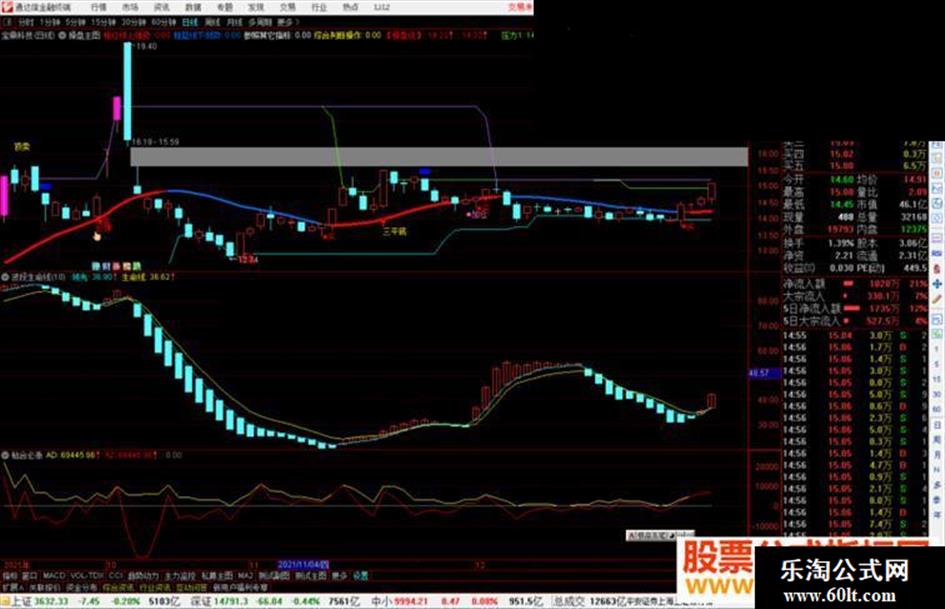945x609 pixels.
Task: Open the 数据 menu
Action: 193,7
